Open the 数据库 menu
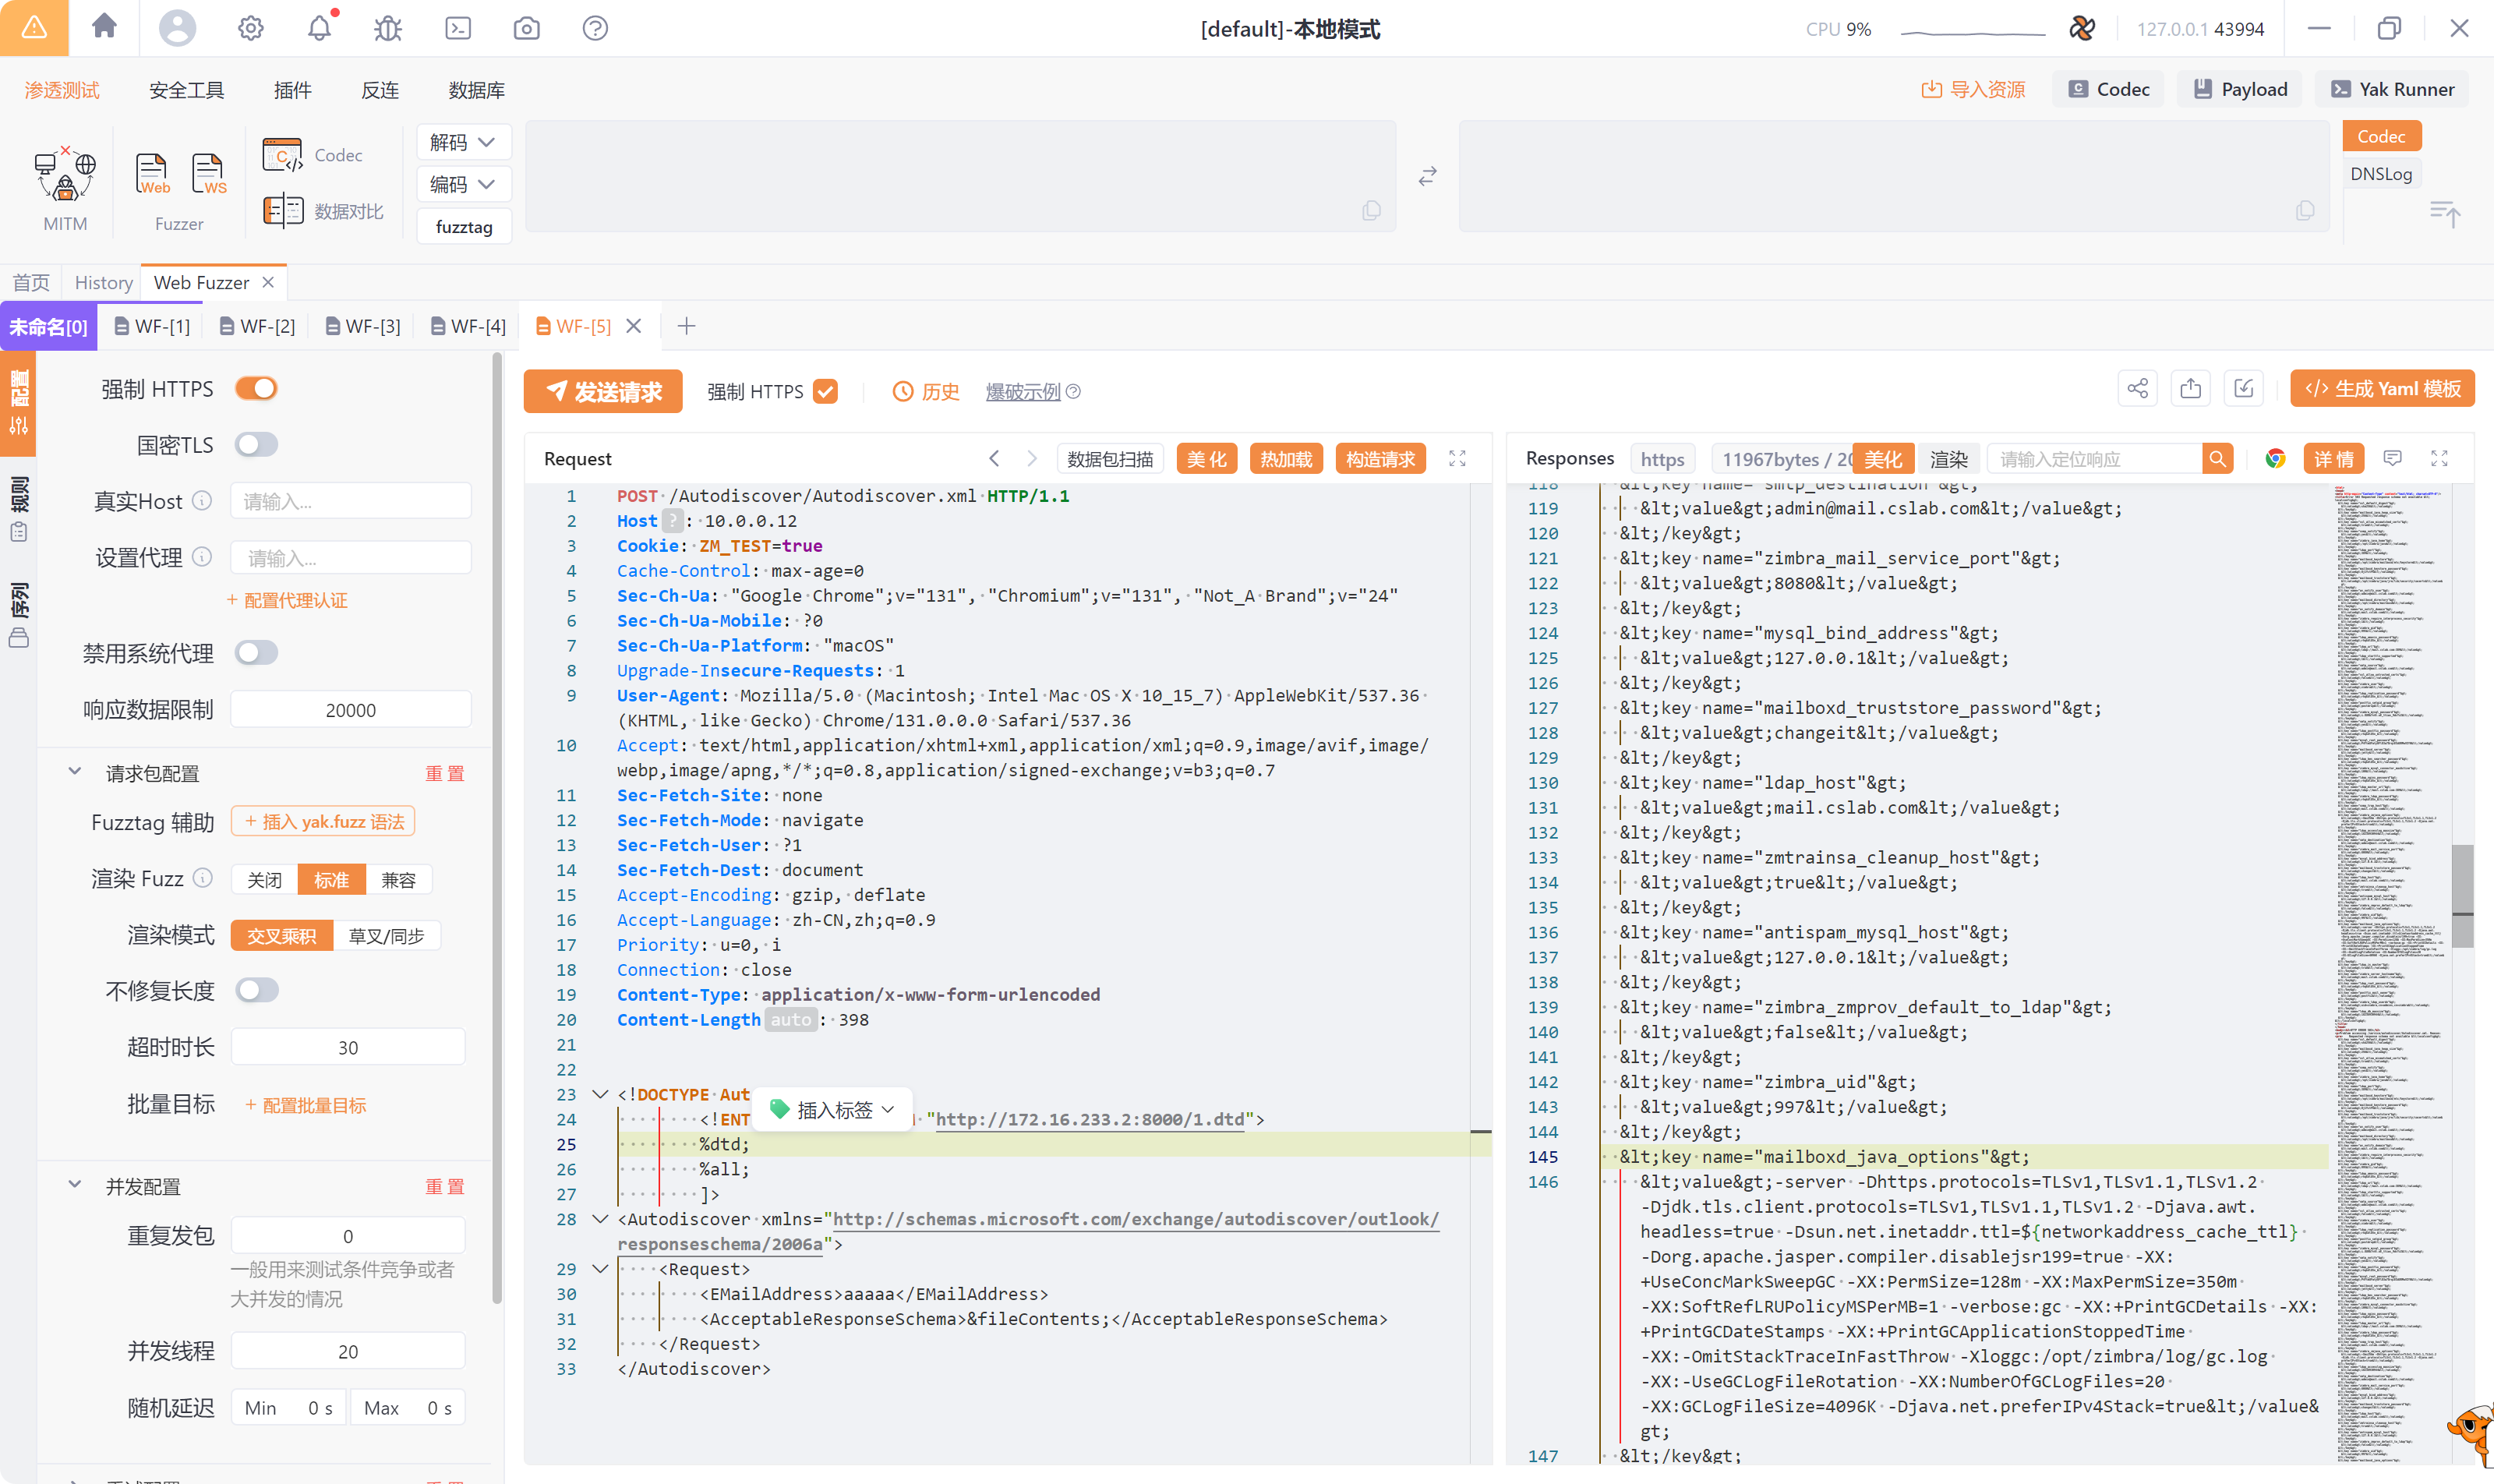 coord(476,90)
